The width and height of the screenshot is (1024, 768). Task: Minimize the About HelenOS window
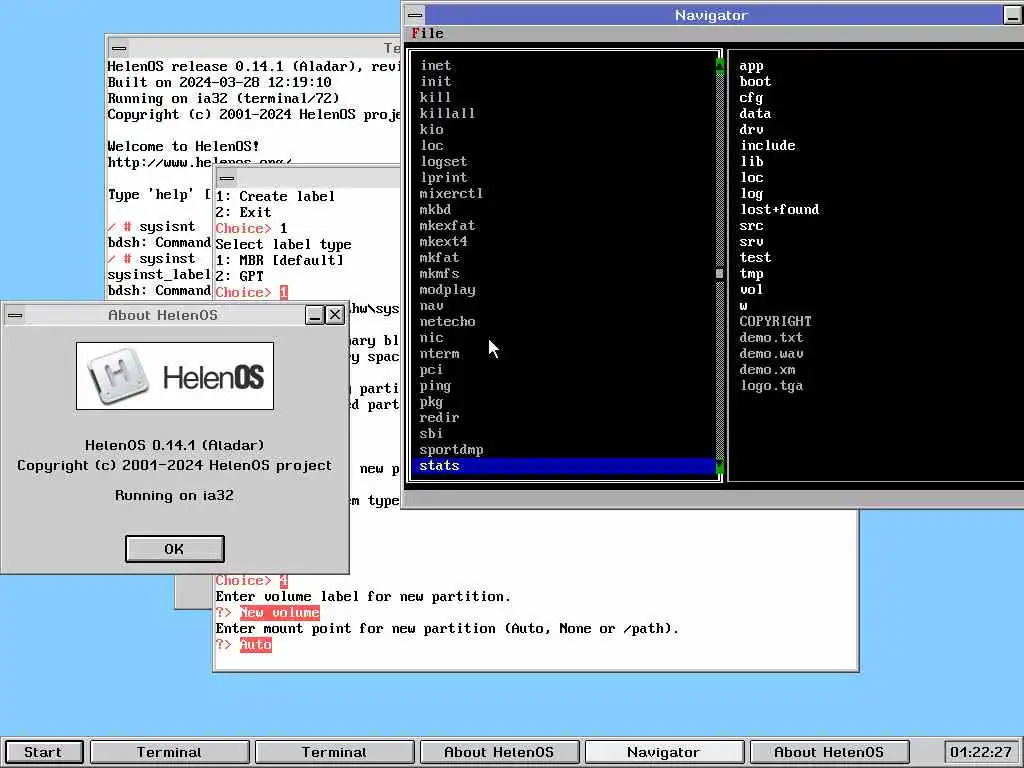pos(315,315)
